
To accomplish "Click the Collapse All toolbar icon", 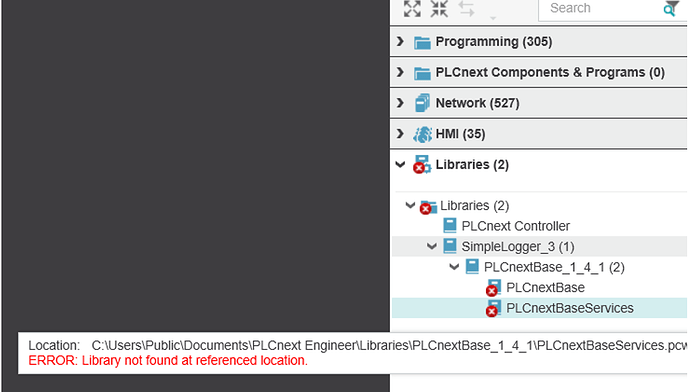I will coord(439,8).
